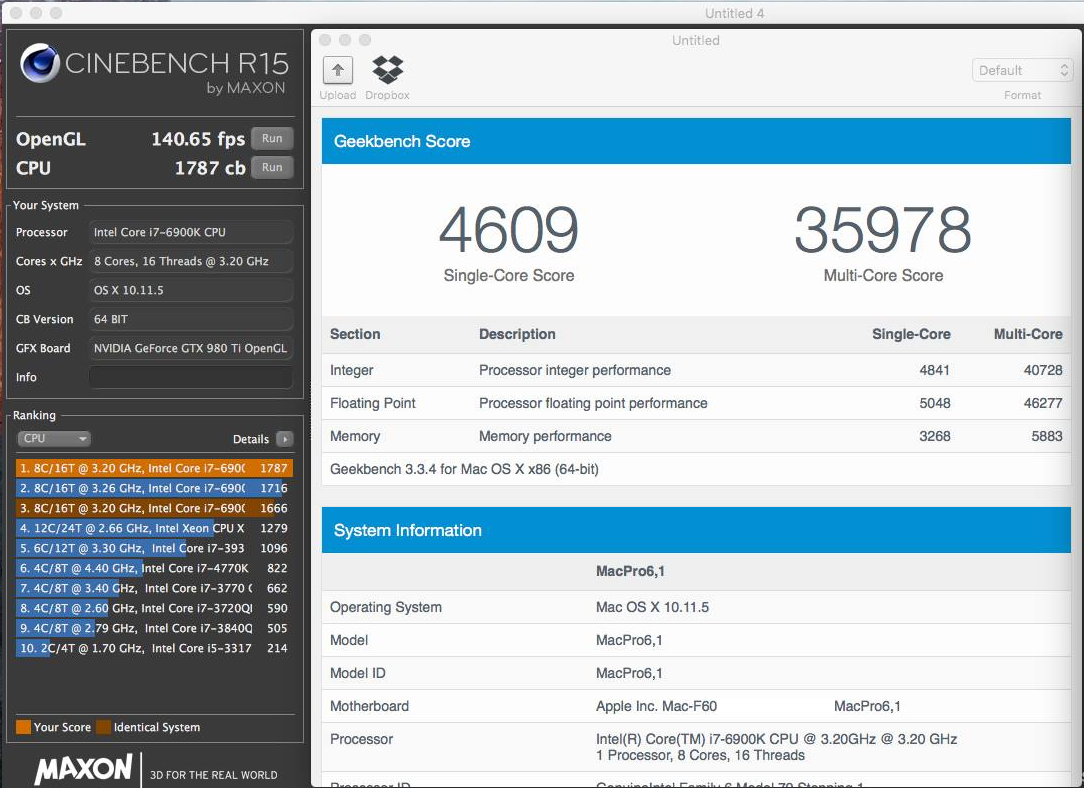Click the Mac OS X 10.11.5 operating system value

[653, 607]
